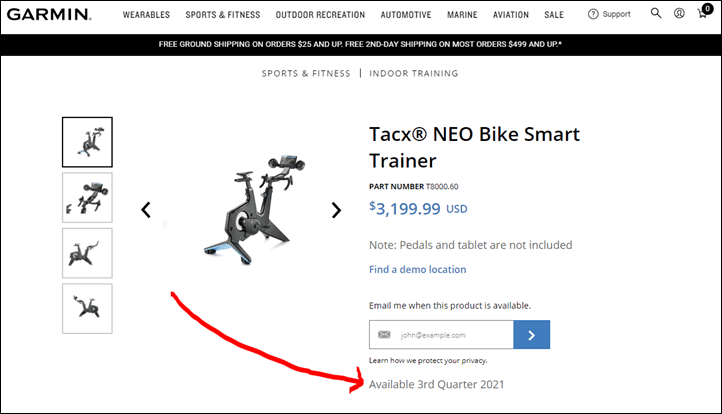The width and height of the screenshot is (722, 414).
Task: Open the Automotive menu
Action: click(x=406, y=15)
